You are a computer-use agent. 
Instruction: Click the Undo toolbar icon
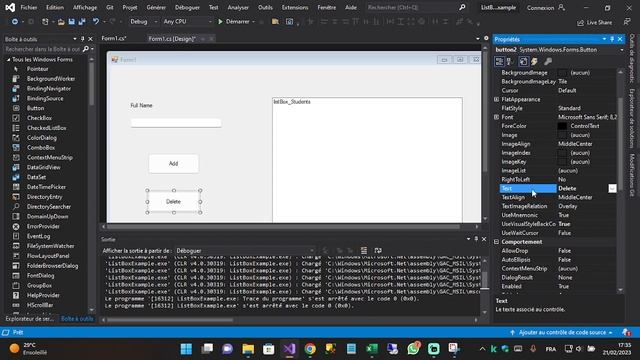pyautogui.click(x=96, y=22)
